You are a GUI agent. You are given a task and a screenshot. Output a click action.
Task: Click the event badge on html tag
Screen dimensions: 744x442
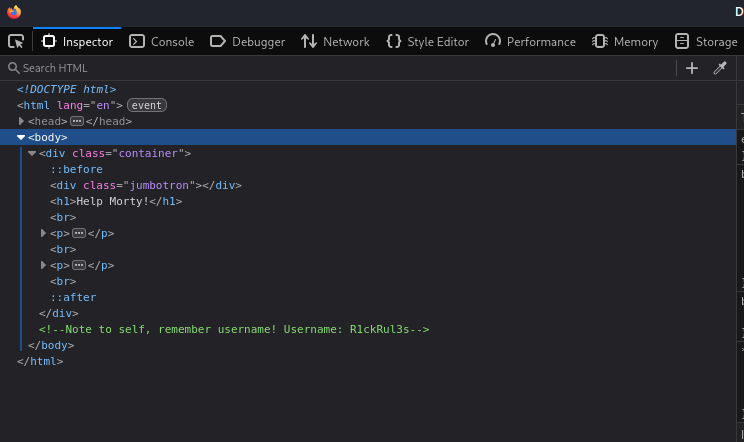point(146,105)
